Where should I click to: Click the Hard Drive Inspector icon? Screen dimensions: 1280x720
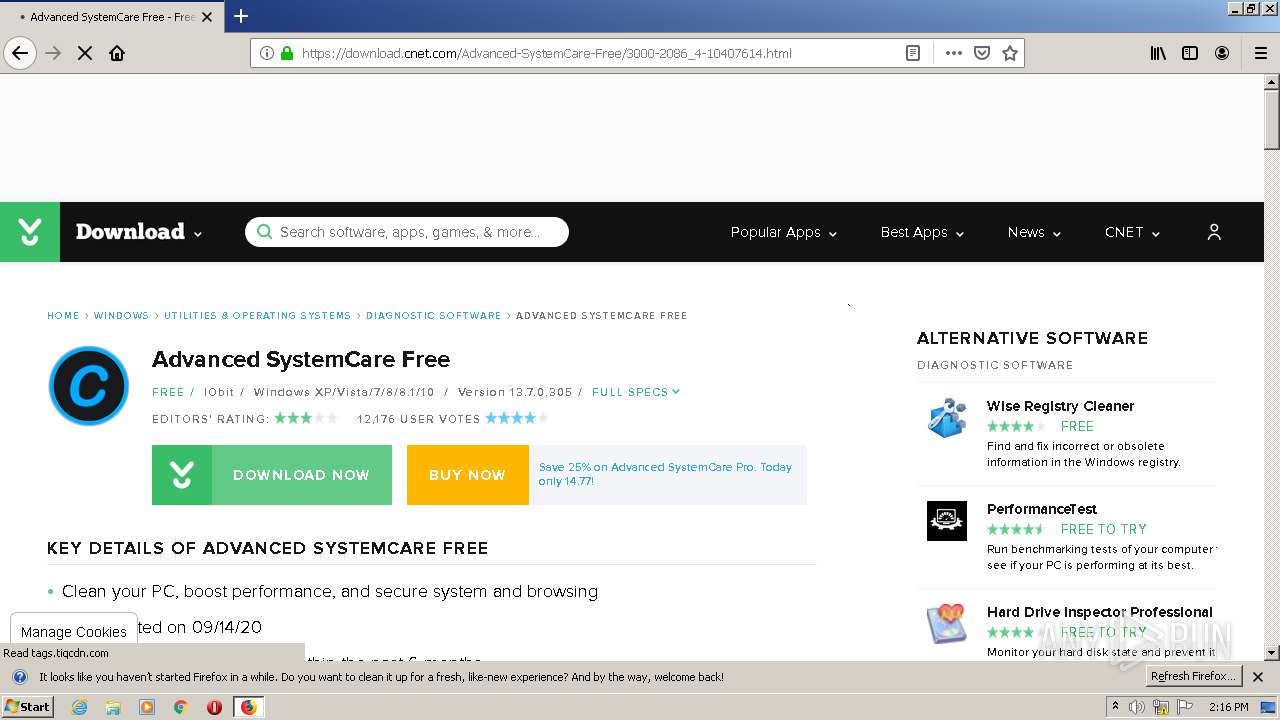coord(946,624)
